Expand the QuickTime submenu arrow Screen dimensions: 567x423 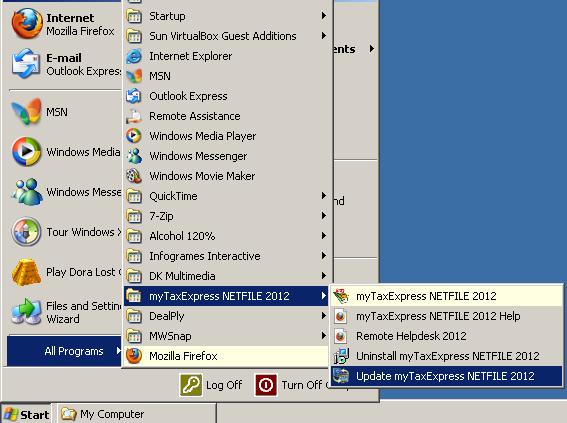324,196
